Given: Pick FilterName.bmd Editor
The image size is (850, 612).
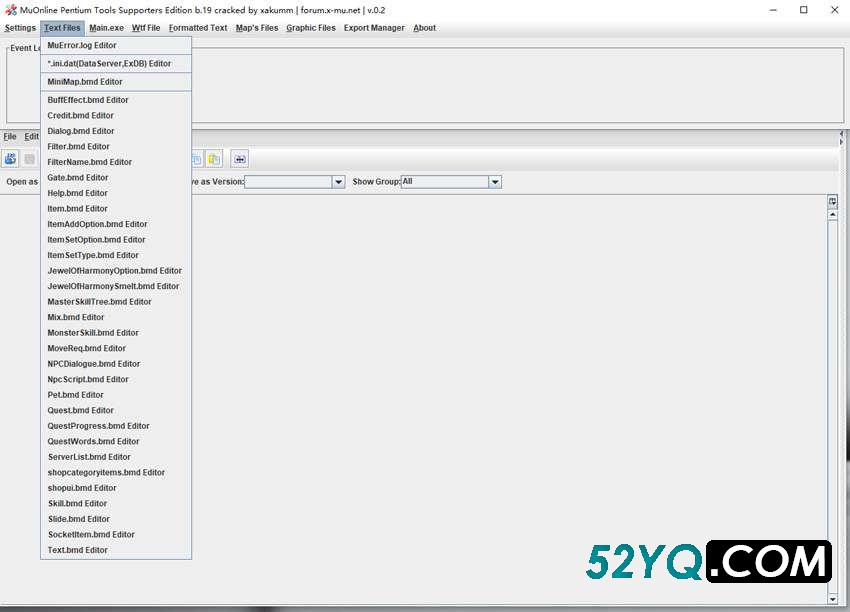Looking at the screenshot, I should tap(116, 162).
